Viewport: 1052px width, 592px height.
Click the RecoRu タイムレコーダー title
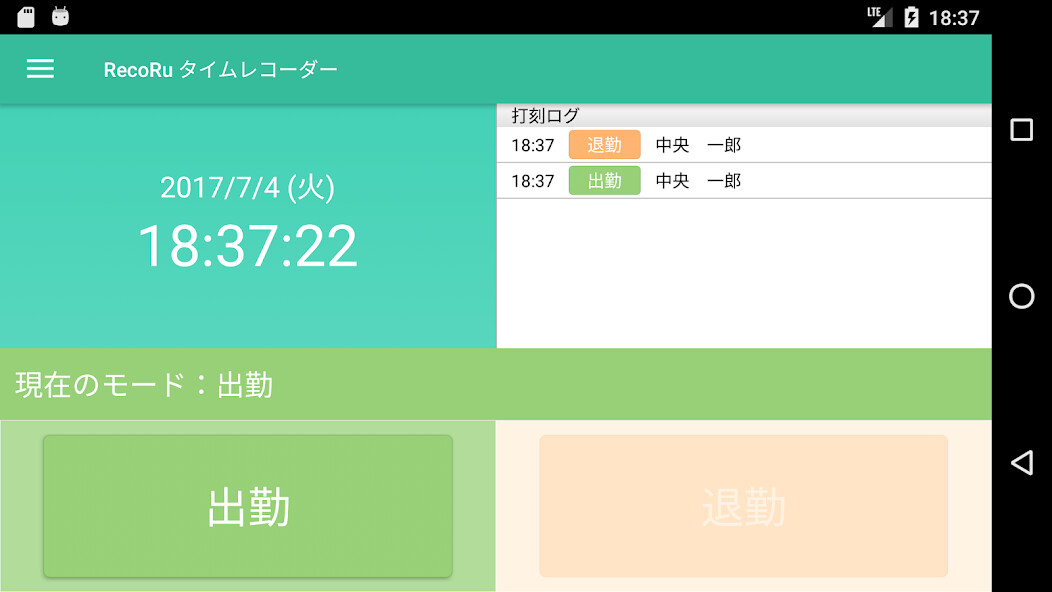pos(220,69)
